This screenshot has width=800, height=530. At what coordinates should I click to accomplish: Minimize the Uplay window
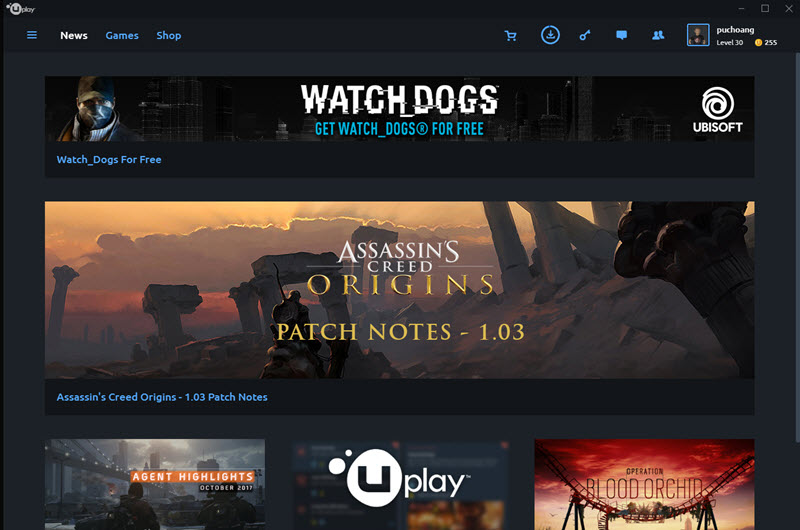click(x=741, y=9)
